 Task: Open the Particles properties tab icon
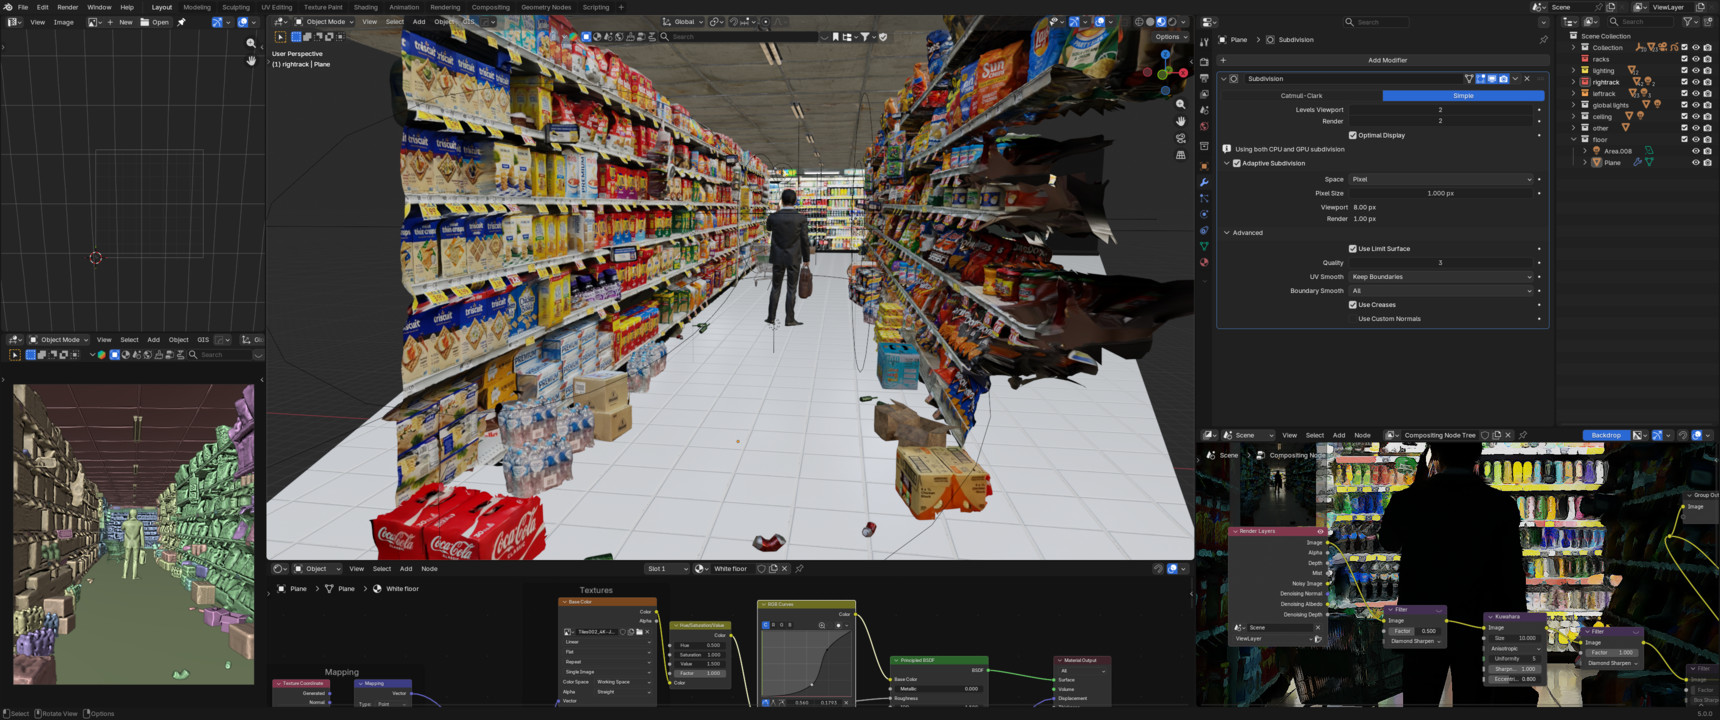click(x=1204, y=198)
